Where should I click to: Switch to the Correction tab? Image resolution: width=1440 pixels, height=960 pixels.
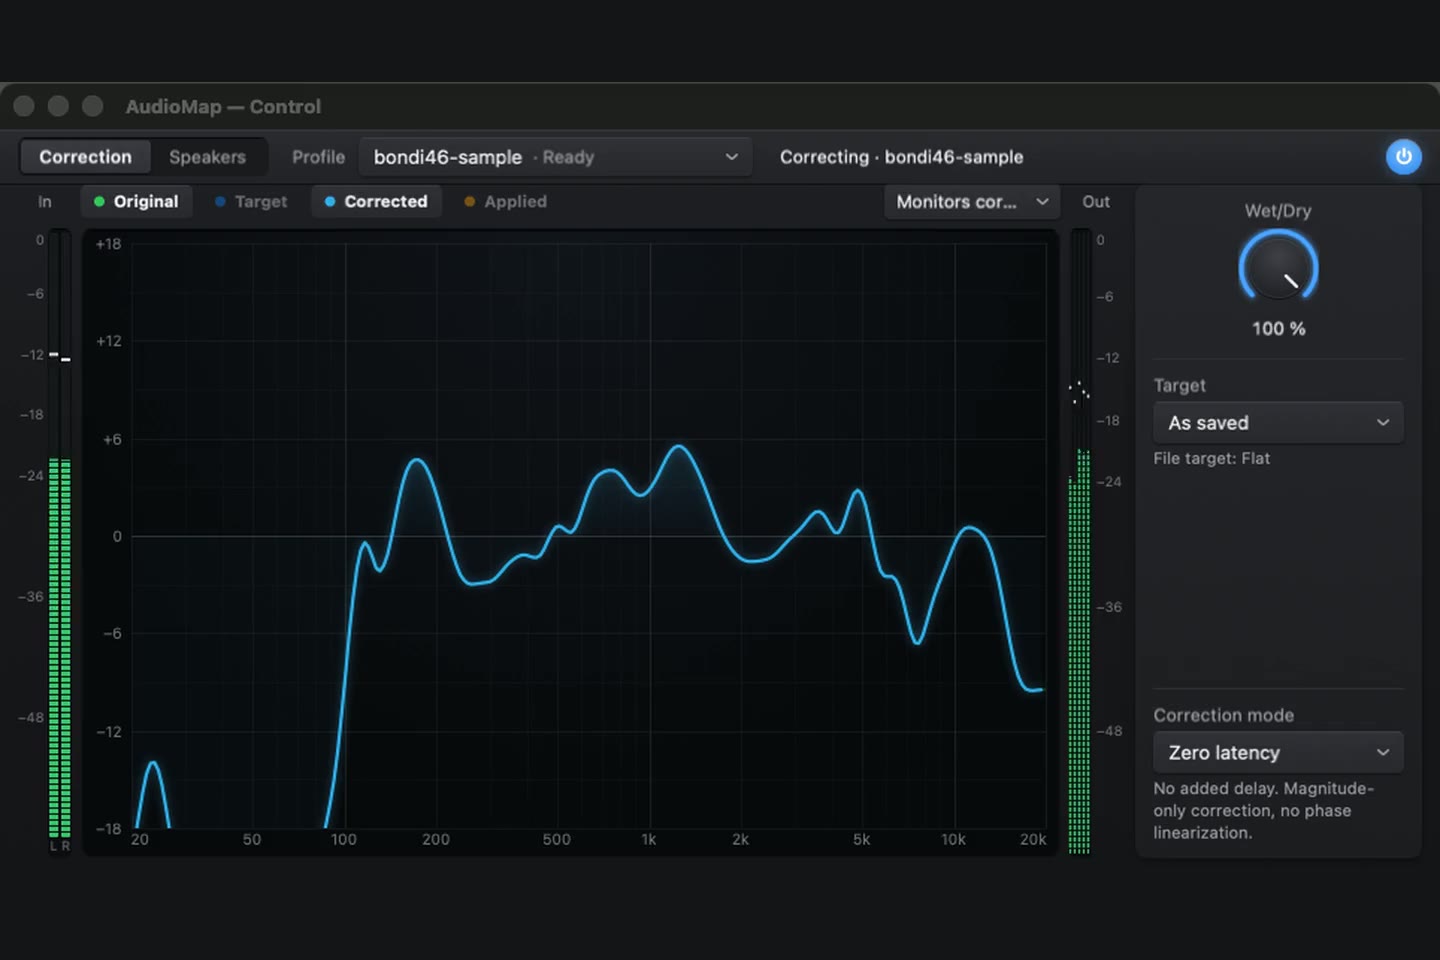[85, 157]
